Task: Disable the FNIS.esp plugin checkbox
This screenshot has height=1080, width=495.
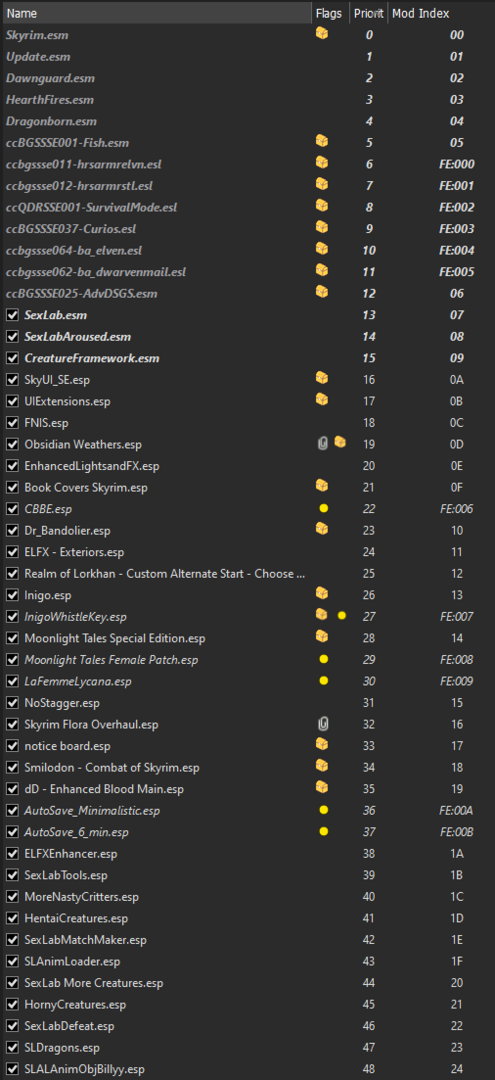Action: point(12,423)
